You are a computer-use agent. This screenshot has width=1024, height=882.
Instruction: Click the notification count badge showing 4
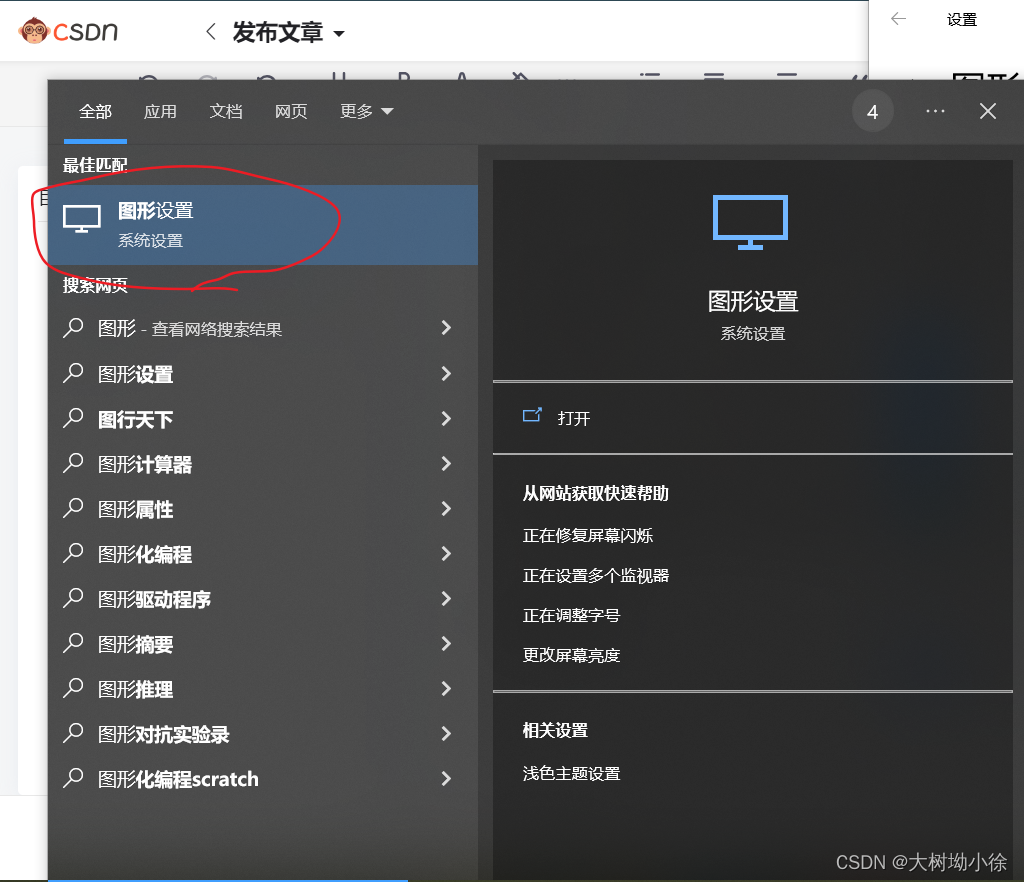(x=872, y=111)
